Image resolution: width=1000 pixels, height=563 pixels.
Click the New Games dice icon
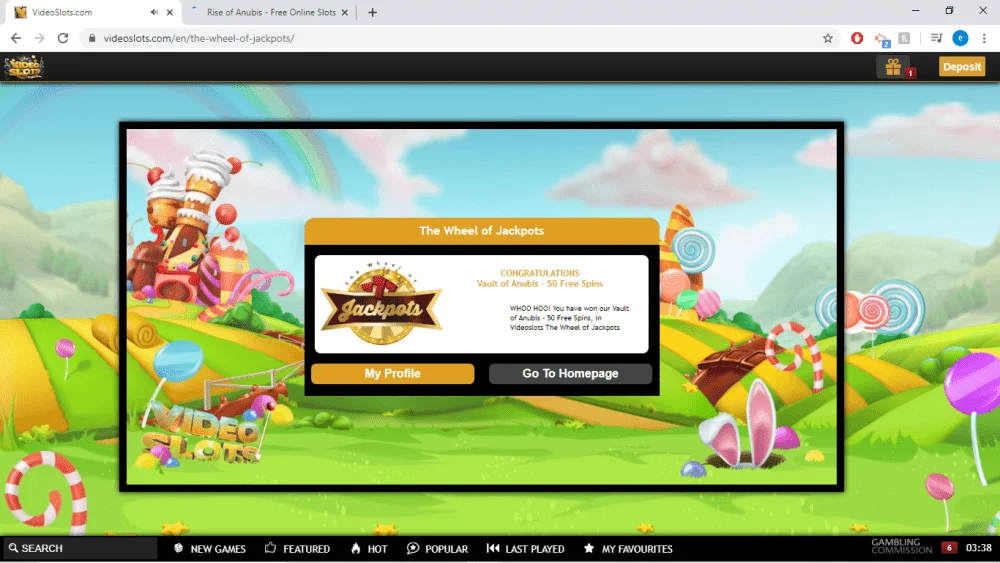point(179,548)
